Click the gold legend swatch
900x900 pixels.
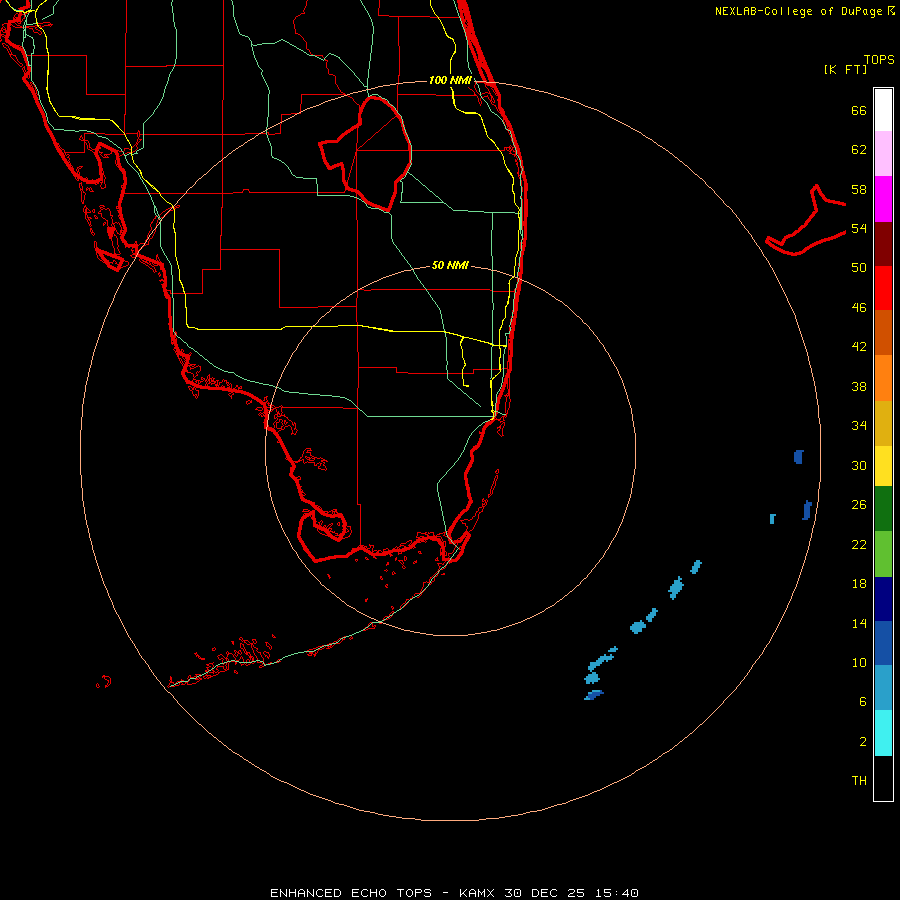pos(883,424)
